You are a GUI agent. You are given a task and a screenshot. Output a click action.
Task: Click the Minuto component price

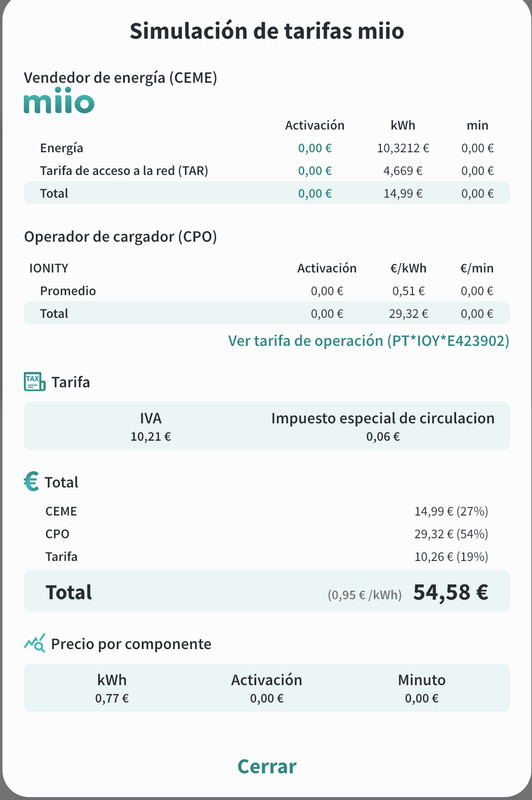point(422,698)
